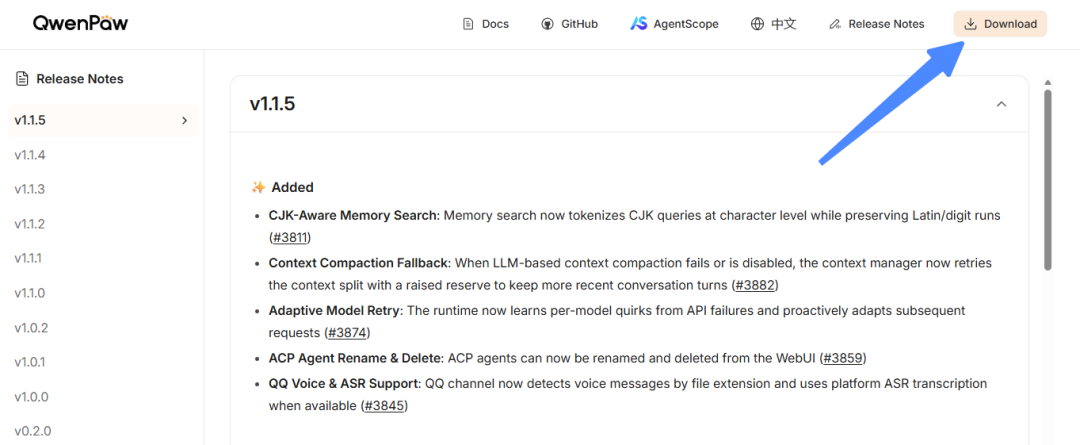Go to v1.0.0 in the version list
The height and width of the screenshot is (445, 1080).
click(31, 397)
